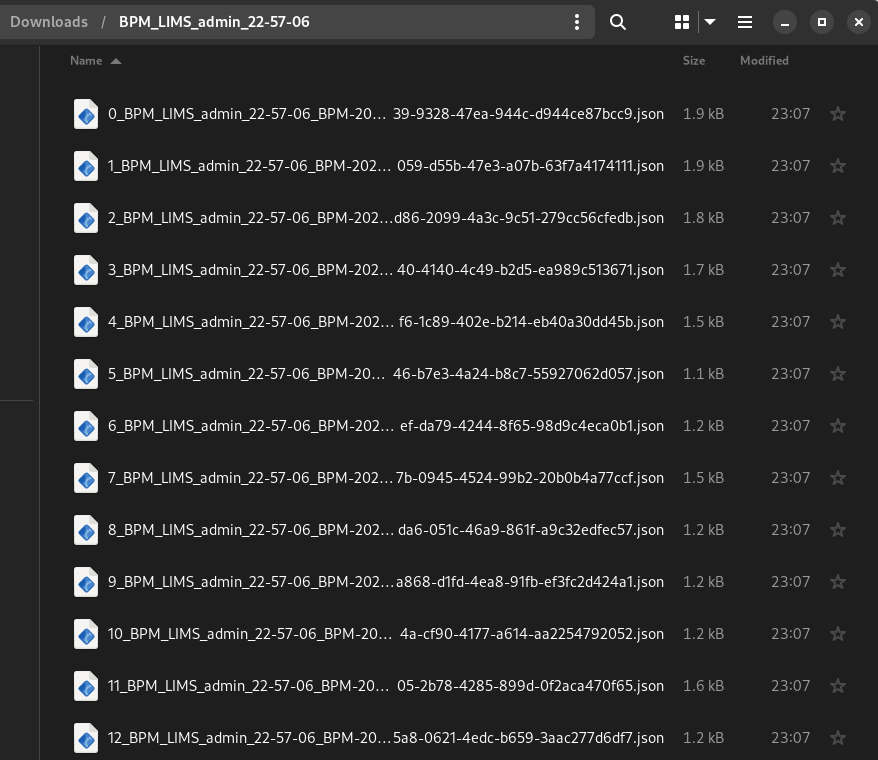Select file 2_BPM_LIMS ending in cfedb.json

(x=385, y=218)
